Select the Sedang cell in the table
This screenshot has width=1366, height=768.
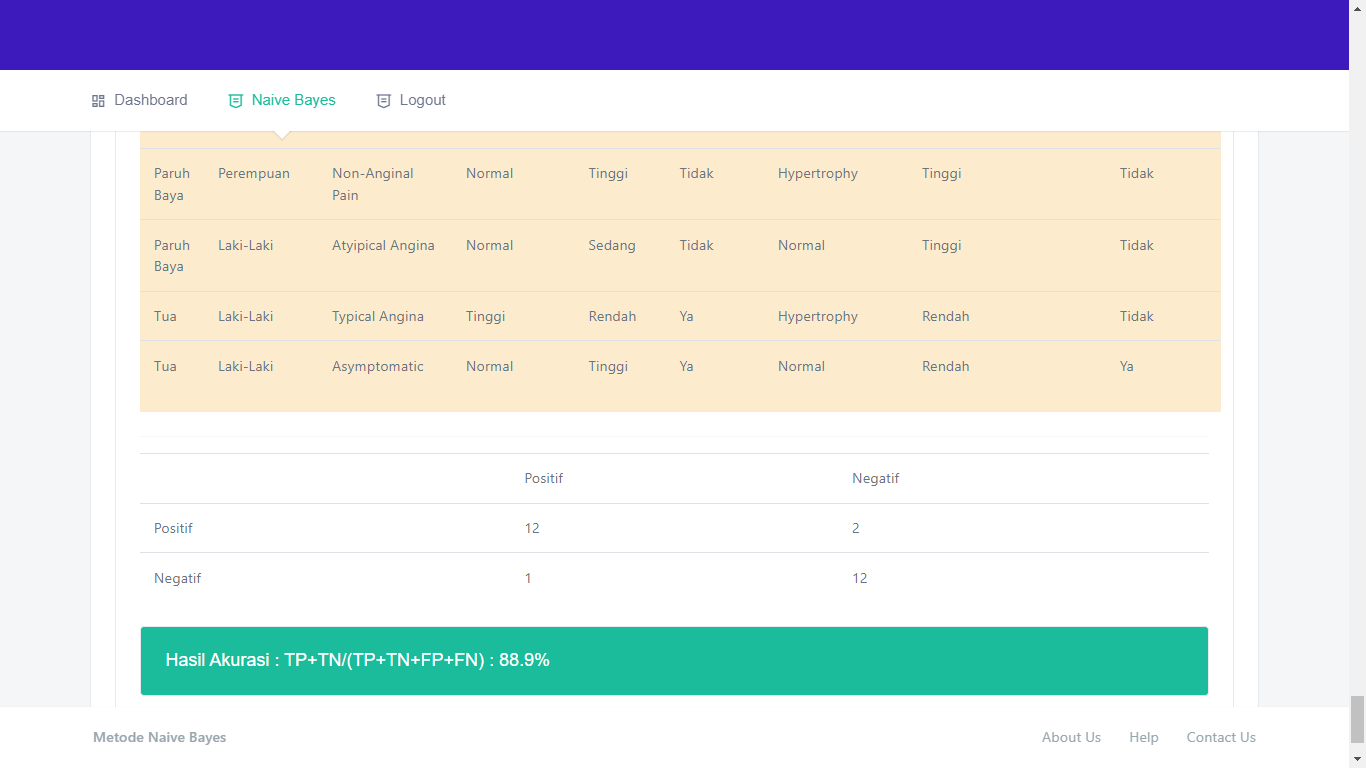pyautogui.click(x=611, y=245)
